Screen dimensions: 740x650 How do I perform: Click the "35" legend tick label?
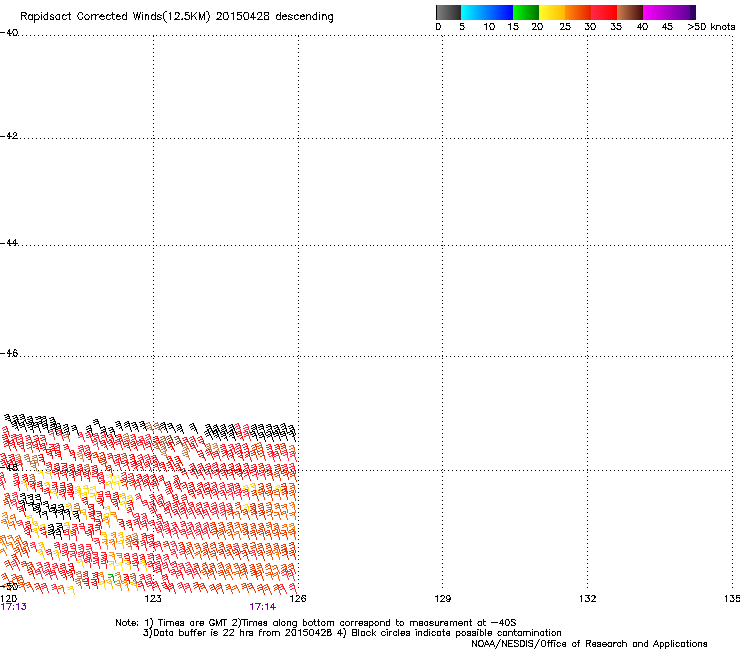pos(616,27)
